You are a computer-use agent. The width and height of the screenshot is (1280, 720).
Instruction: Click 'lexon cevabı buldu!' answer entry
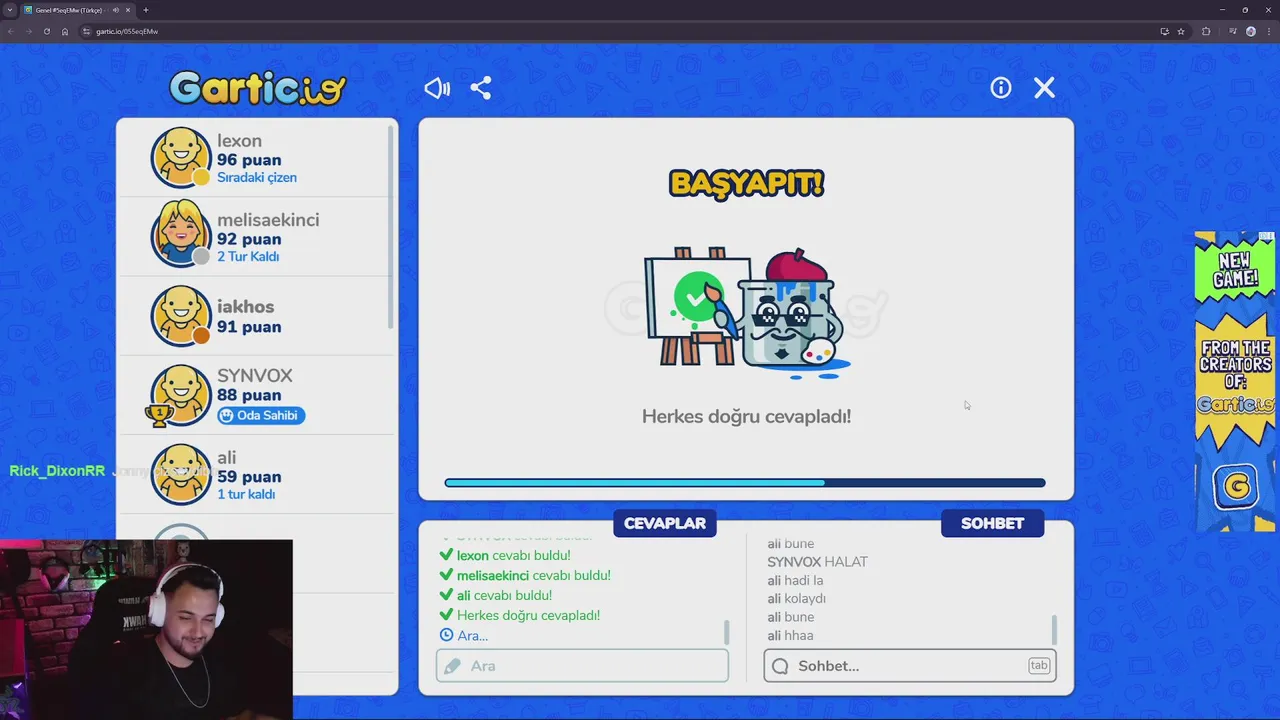[505, 556]
